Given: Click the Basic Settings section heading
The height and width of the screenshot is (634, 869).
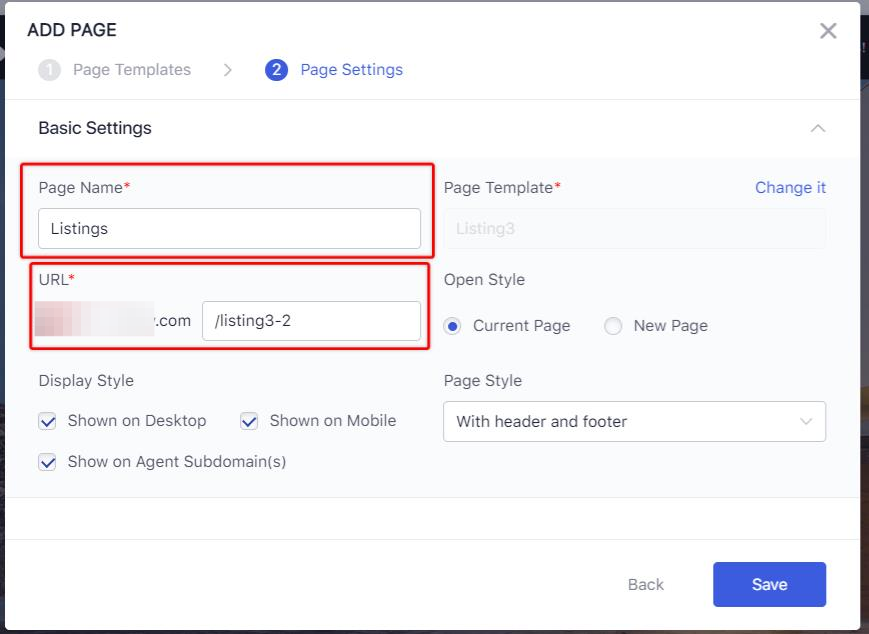Looking at the screenshot, I should point(95,128).
